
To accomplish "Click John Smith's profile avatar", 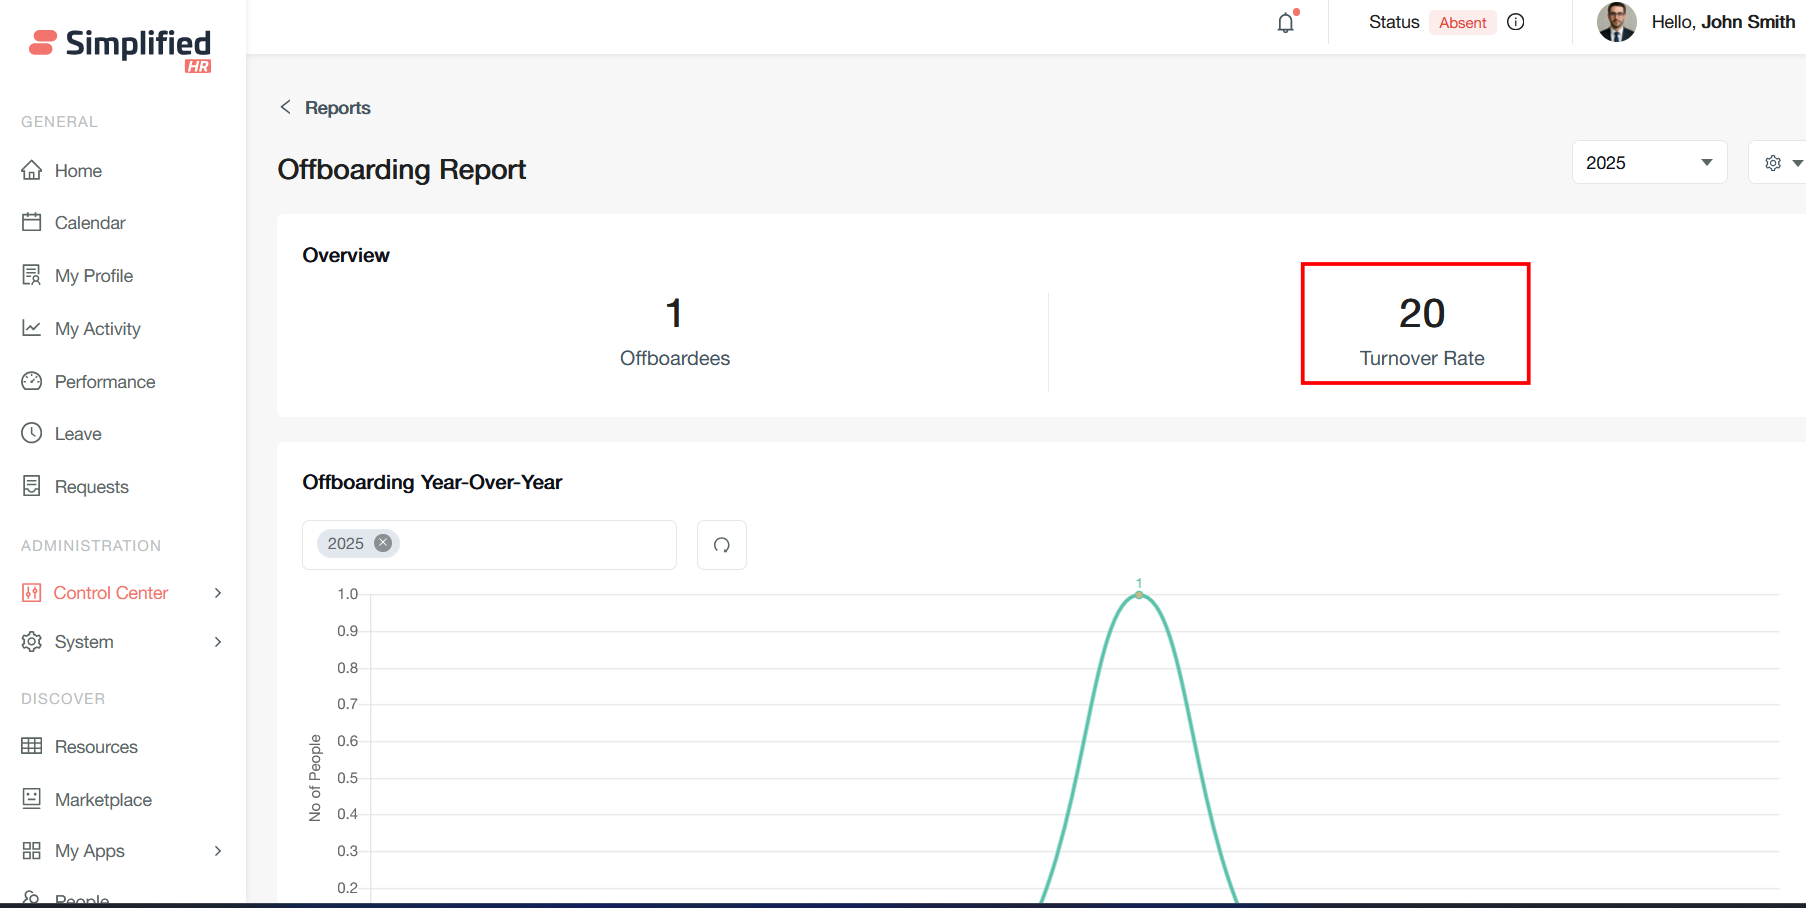I will (1616, 22).
